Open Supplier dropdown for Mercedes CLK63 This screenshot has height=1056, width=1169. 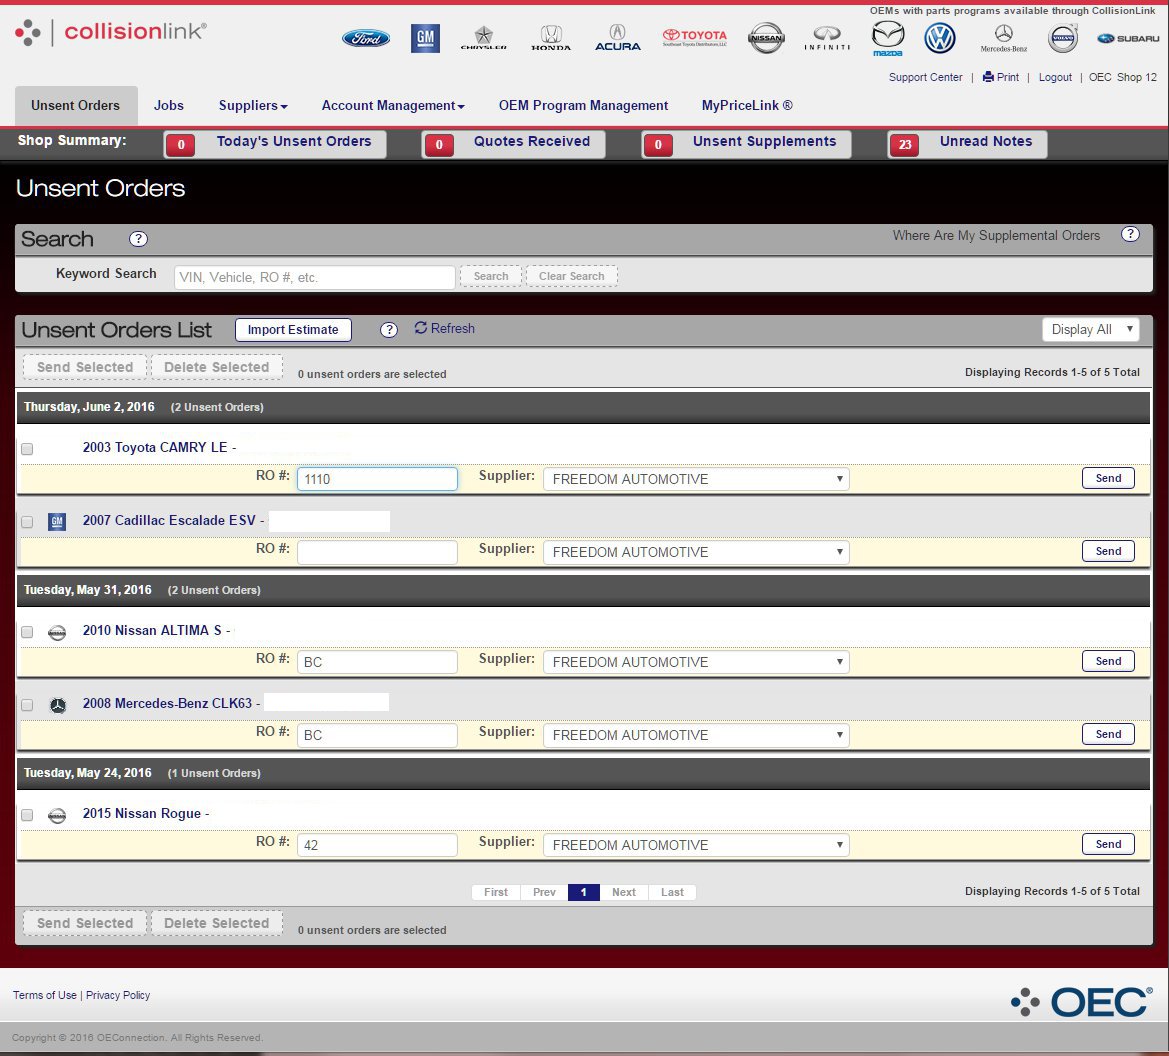696,735
